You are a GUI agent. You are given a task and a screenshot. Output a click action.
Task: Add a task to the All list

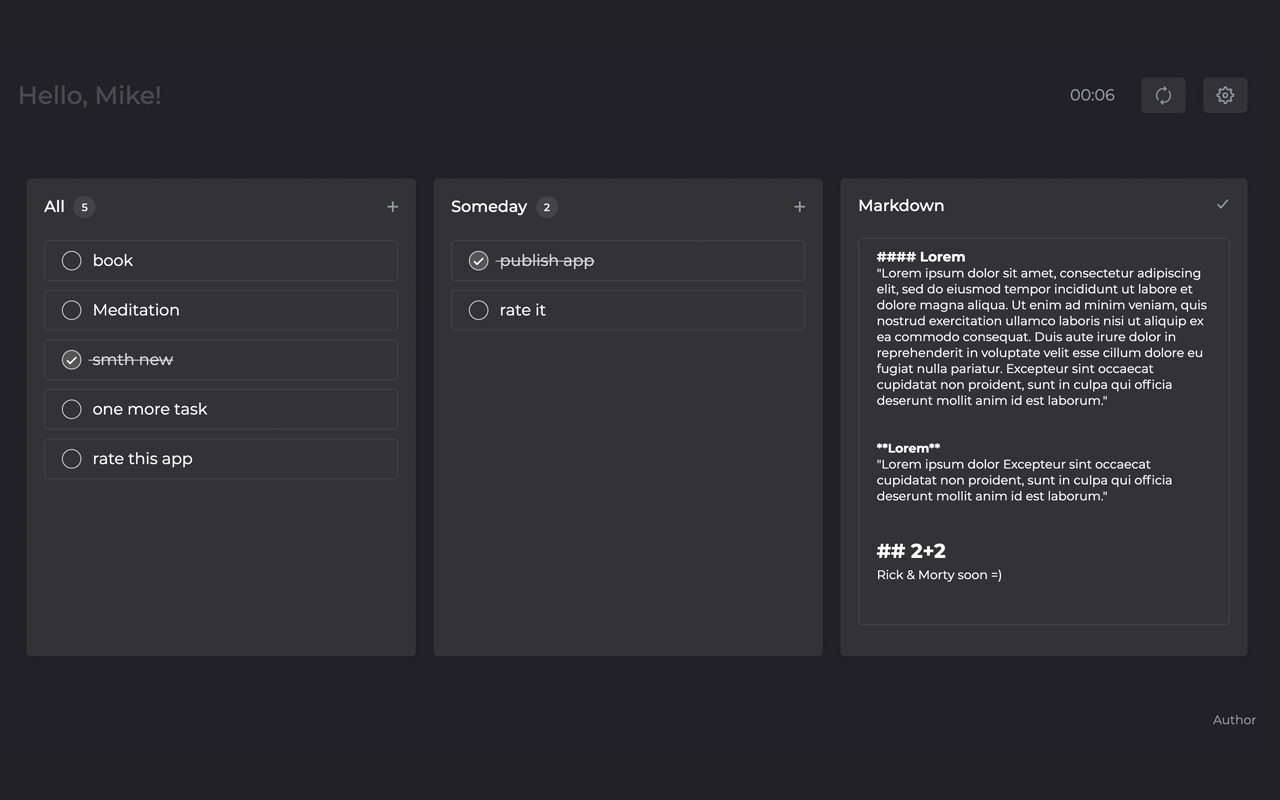pyautogui.click(x=392, y=207)
